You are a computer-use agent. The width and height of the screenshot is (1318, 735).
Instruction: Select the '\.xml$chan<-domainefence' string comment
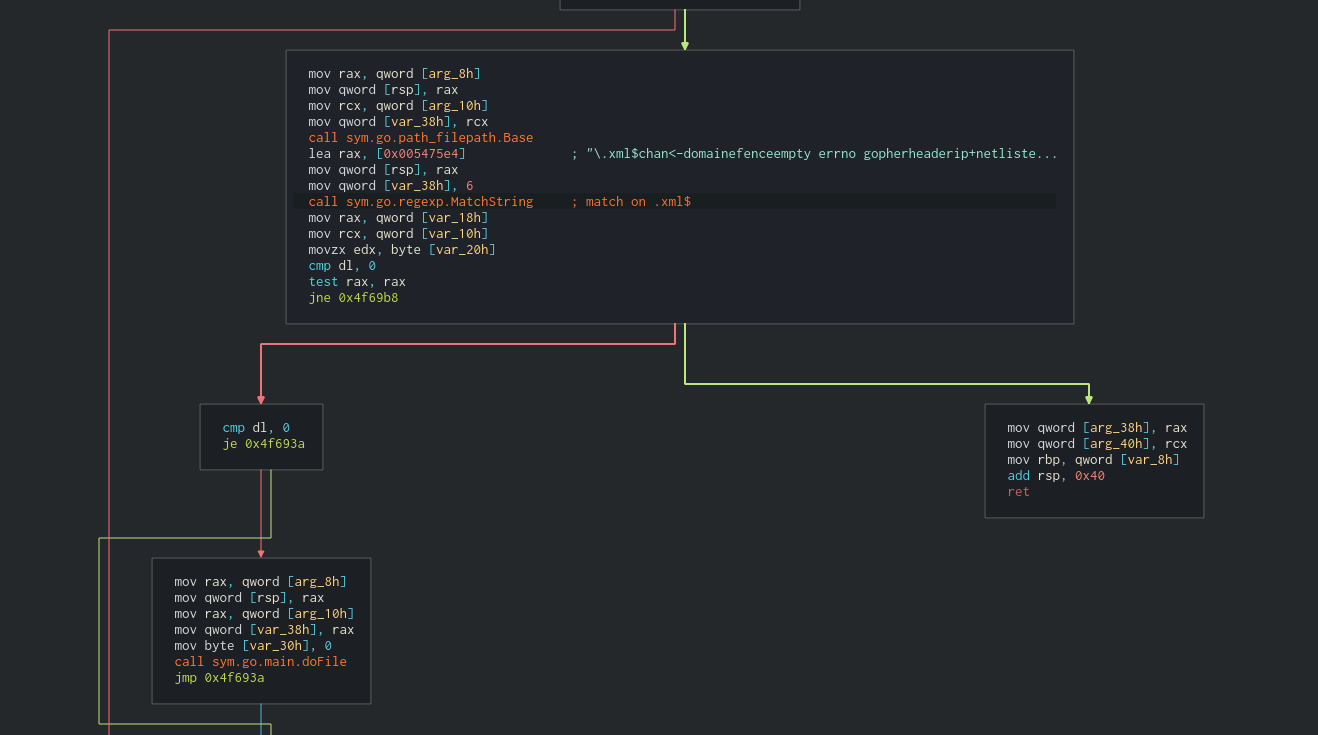(814, 154)
